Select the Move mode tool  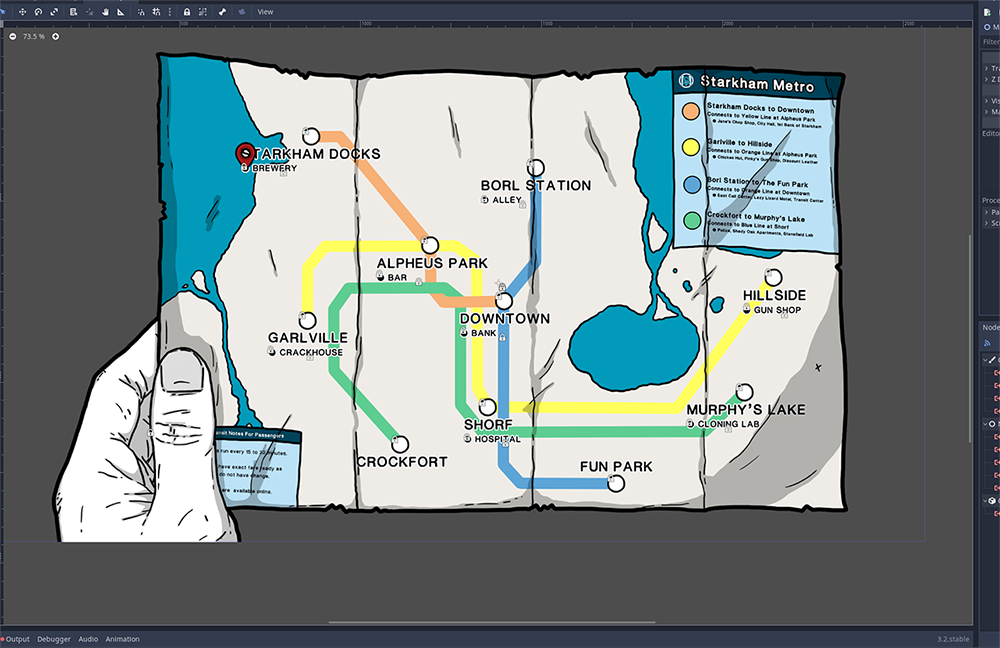pos(22,12)
